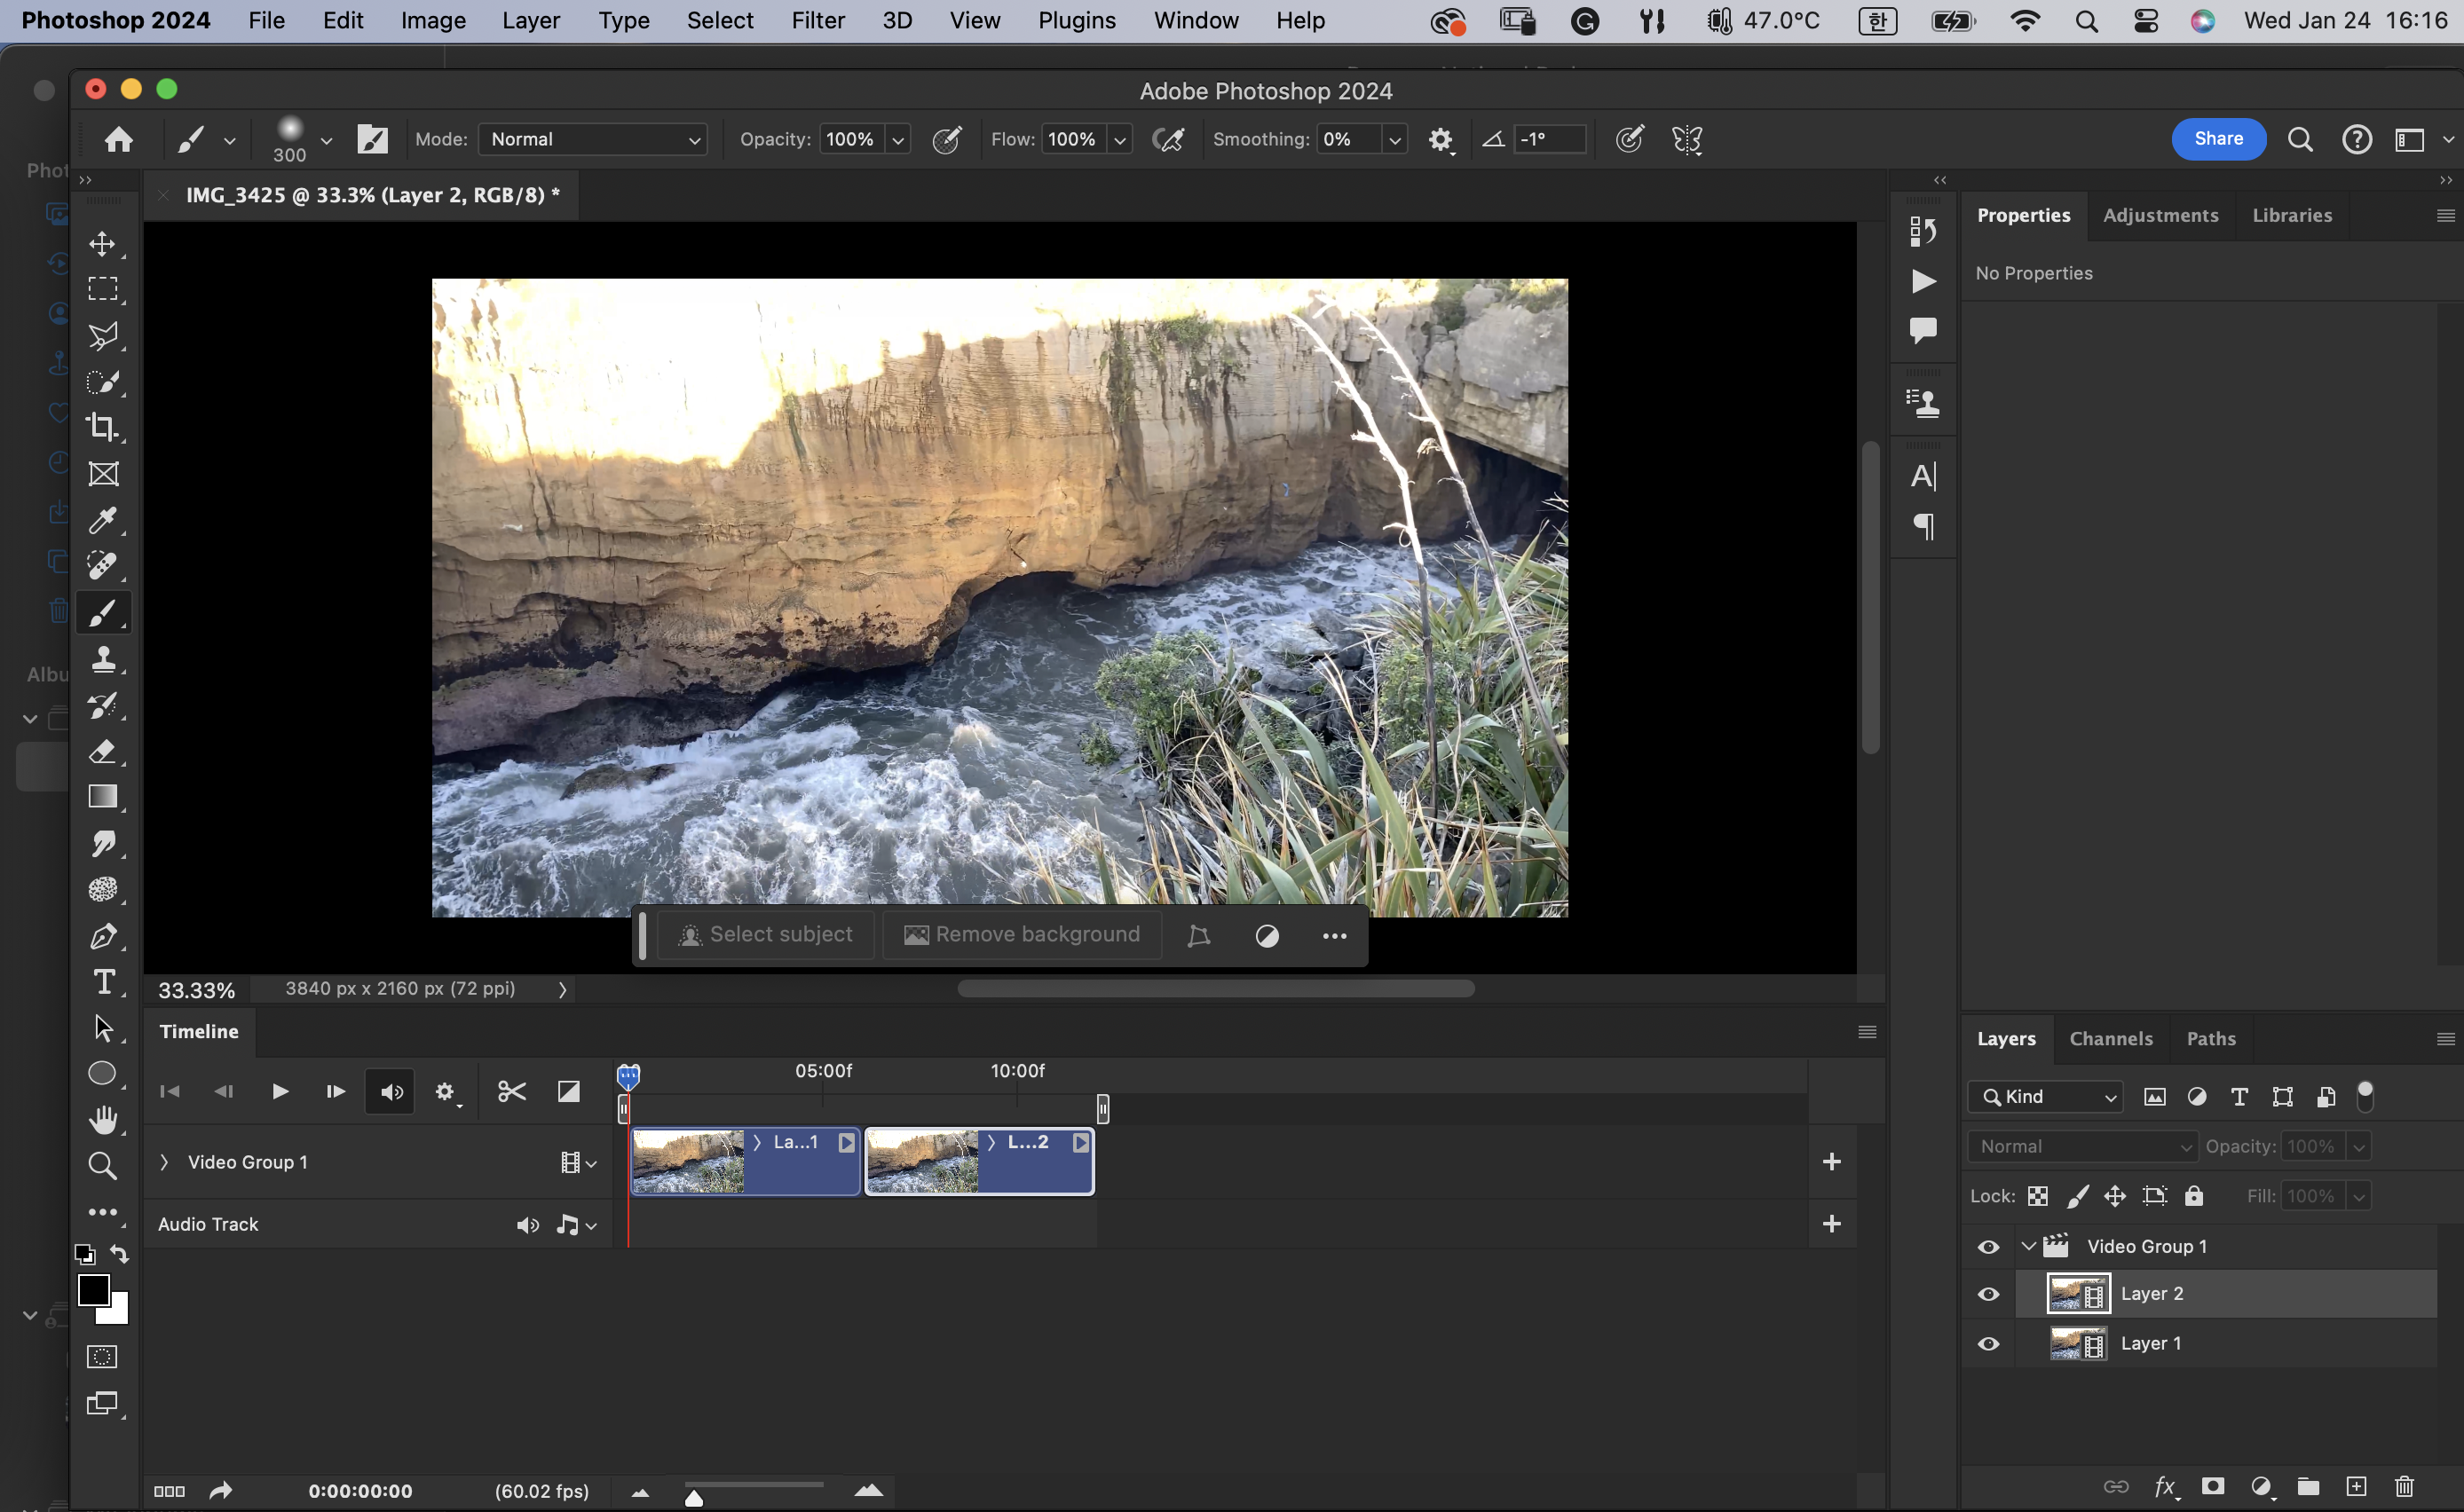Screen dimensions: 2464x1512
Task: Select the Eyedropper tool
Action: [x=103, y=520]
